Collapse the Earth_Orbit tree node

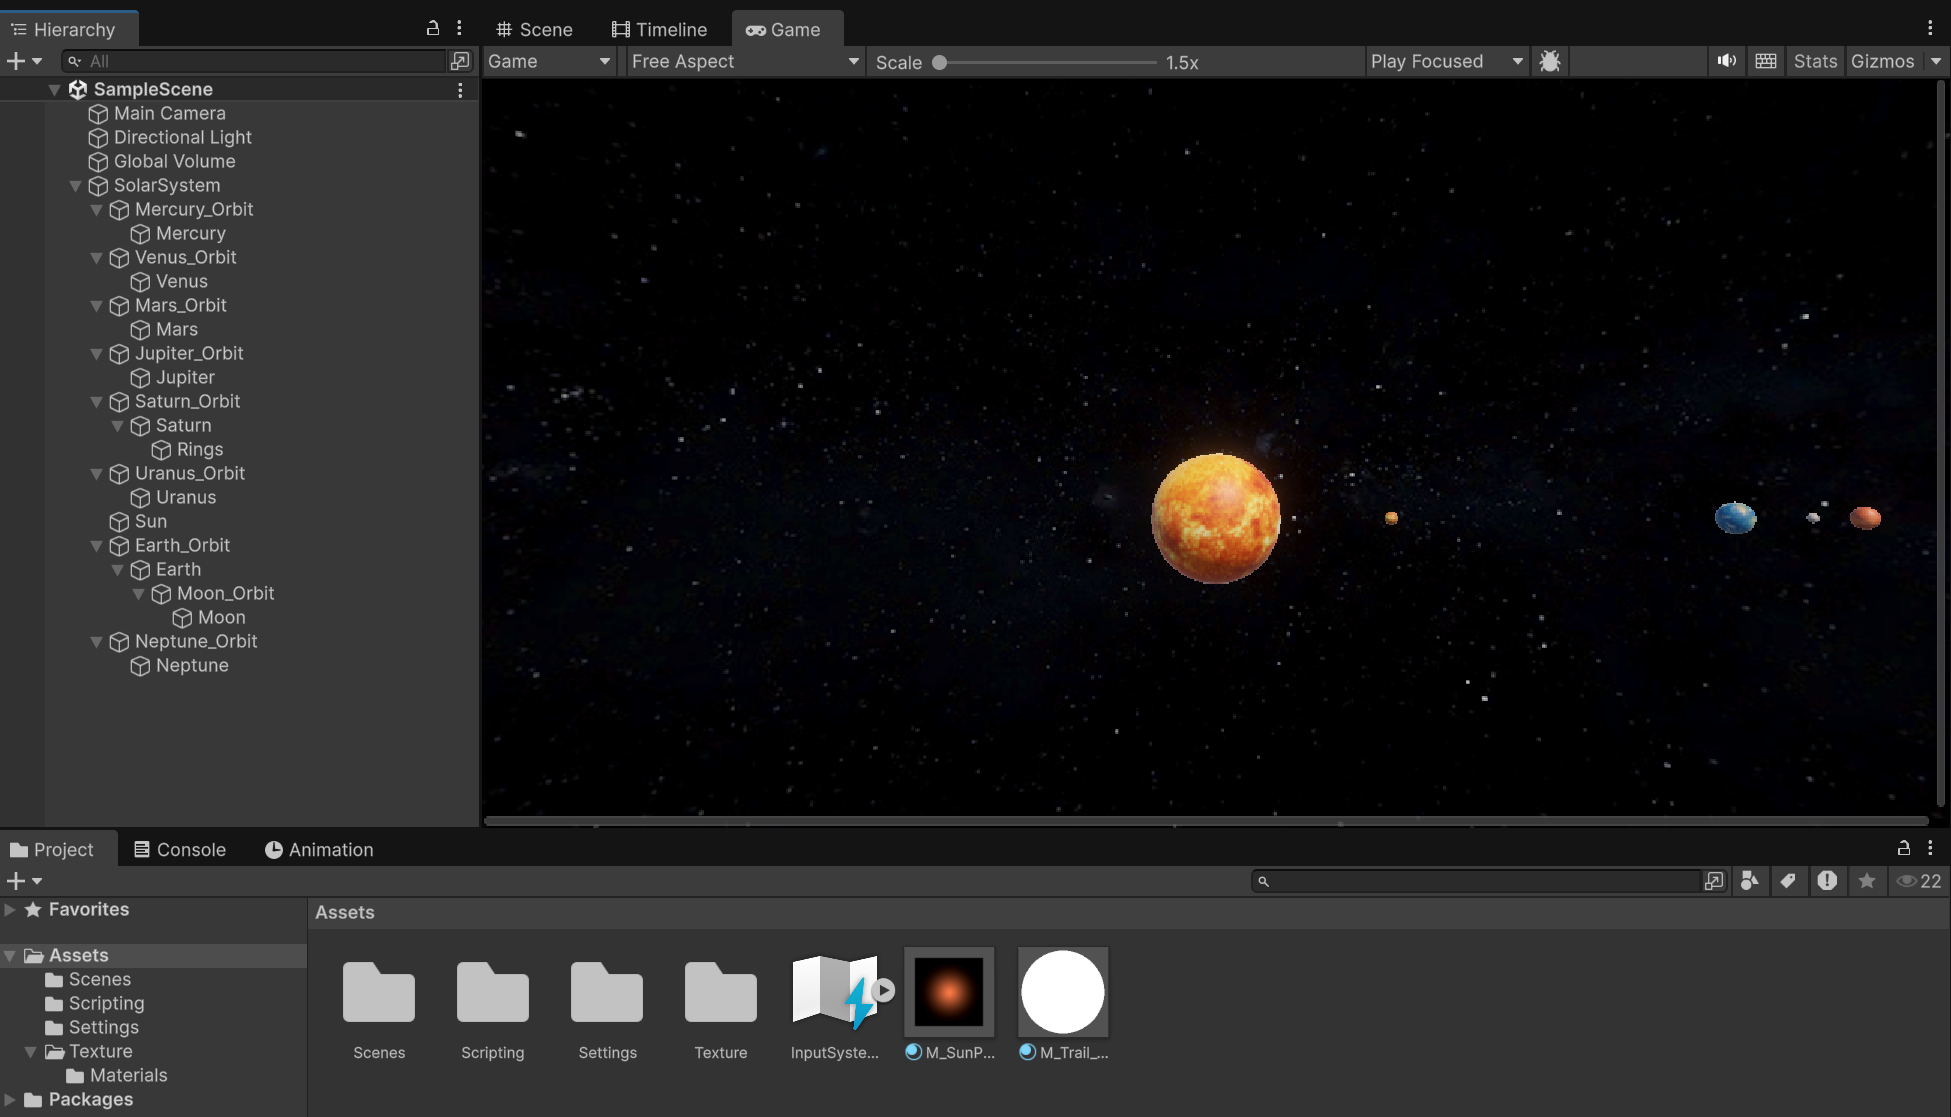coord(97,546)
